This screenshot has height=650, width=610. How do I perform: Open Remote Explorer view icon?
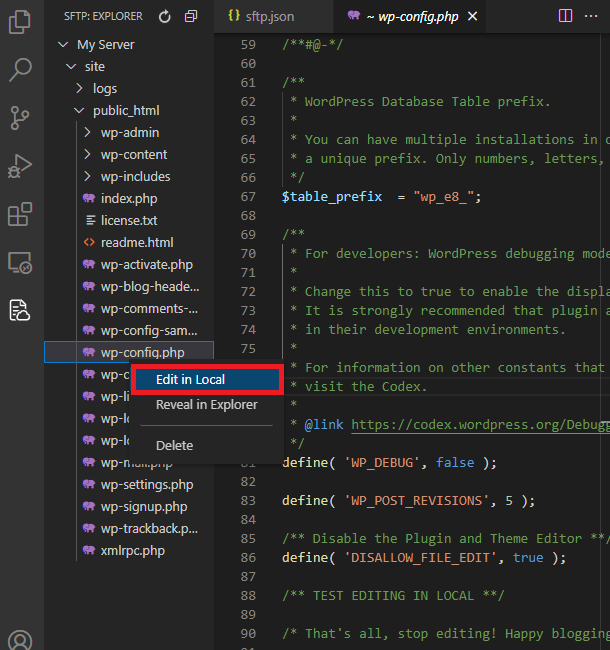tap(19, 262)
